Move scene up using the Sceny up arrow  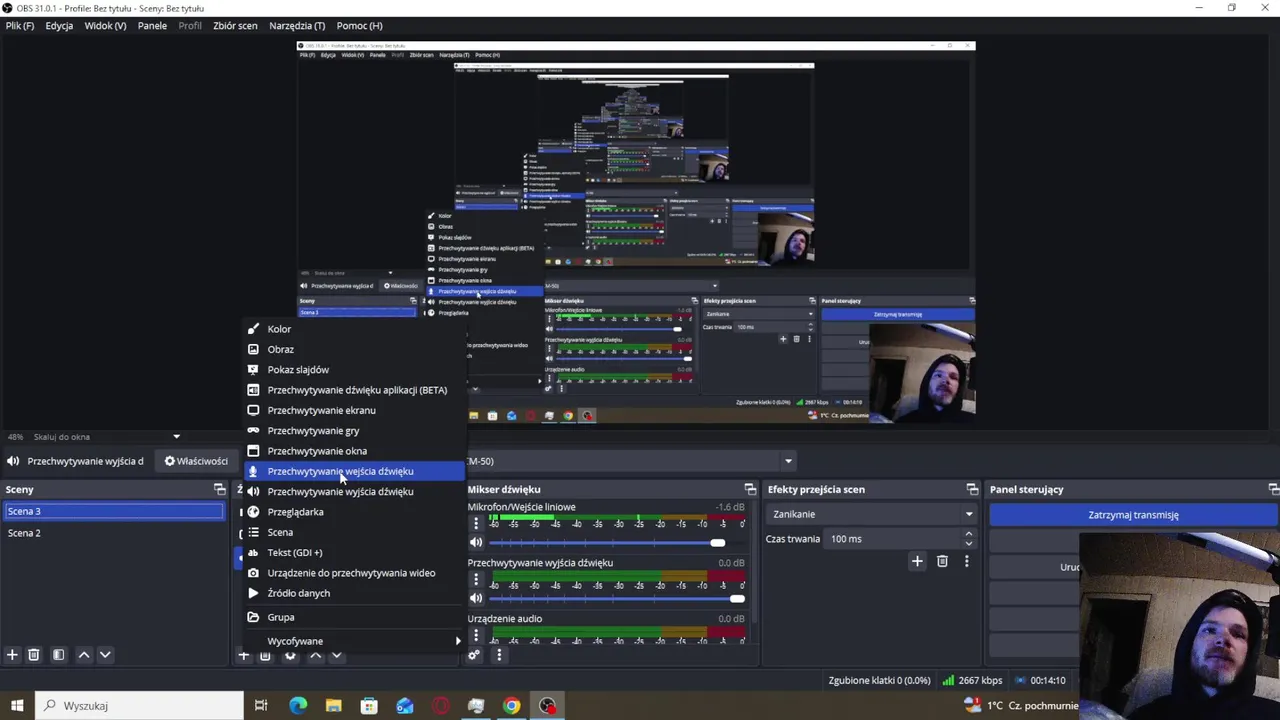pos(84,655)
